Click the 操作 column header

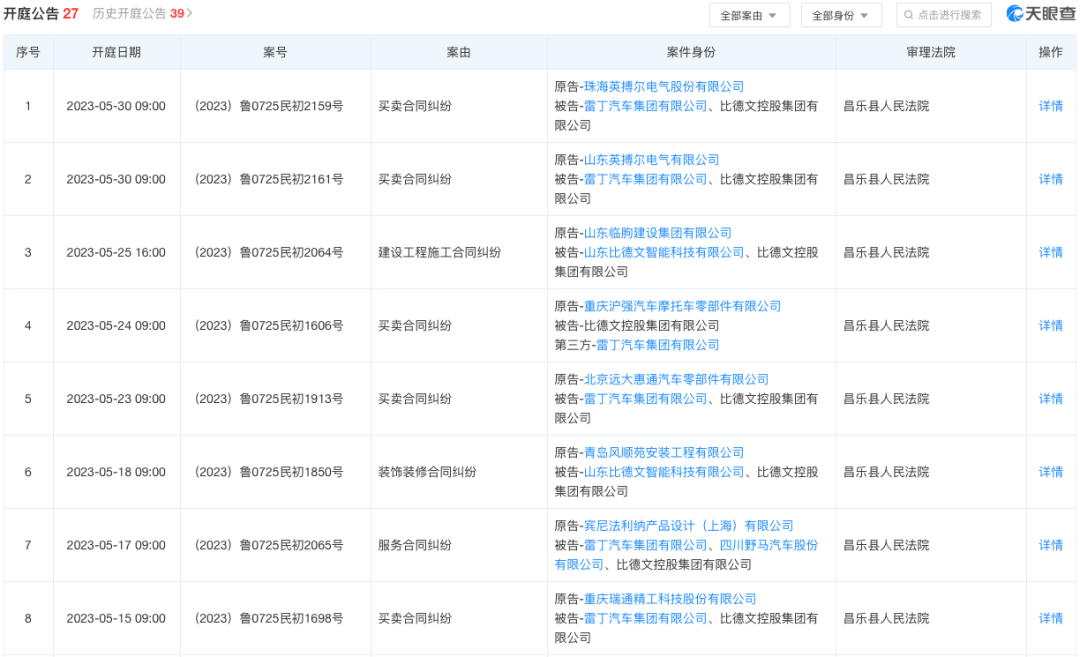coord(1050,52)
